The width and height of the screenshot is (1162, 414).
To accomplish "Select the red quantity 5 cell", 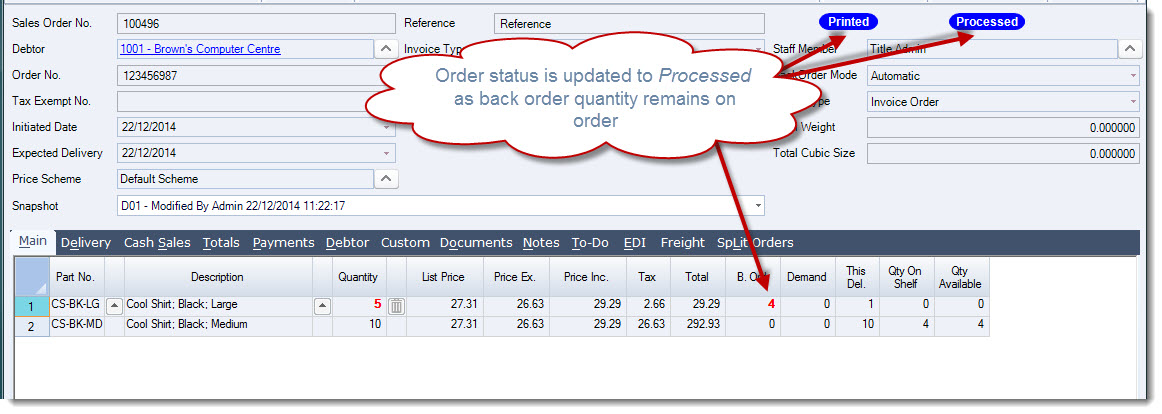I will (359, 307).
